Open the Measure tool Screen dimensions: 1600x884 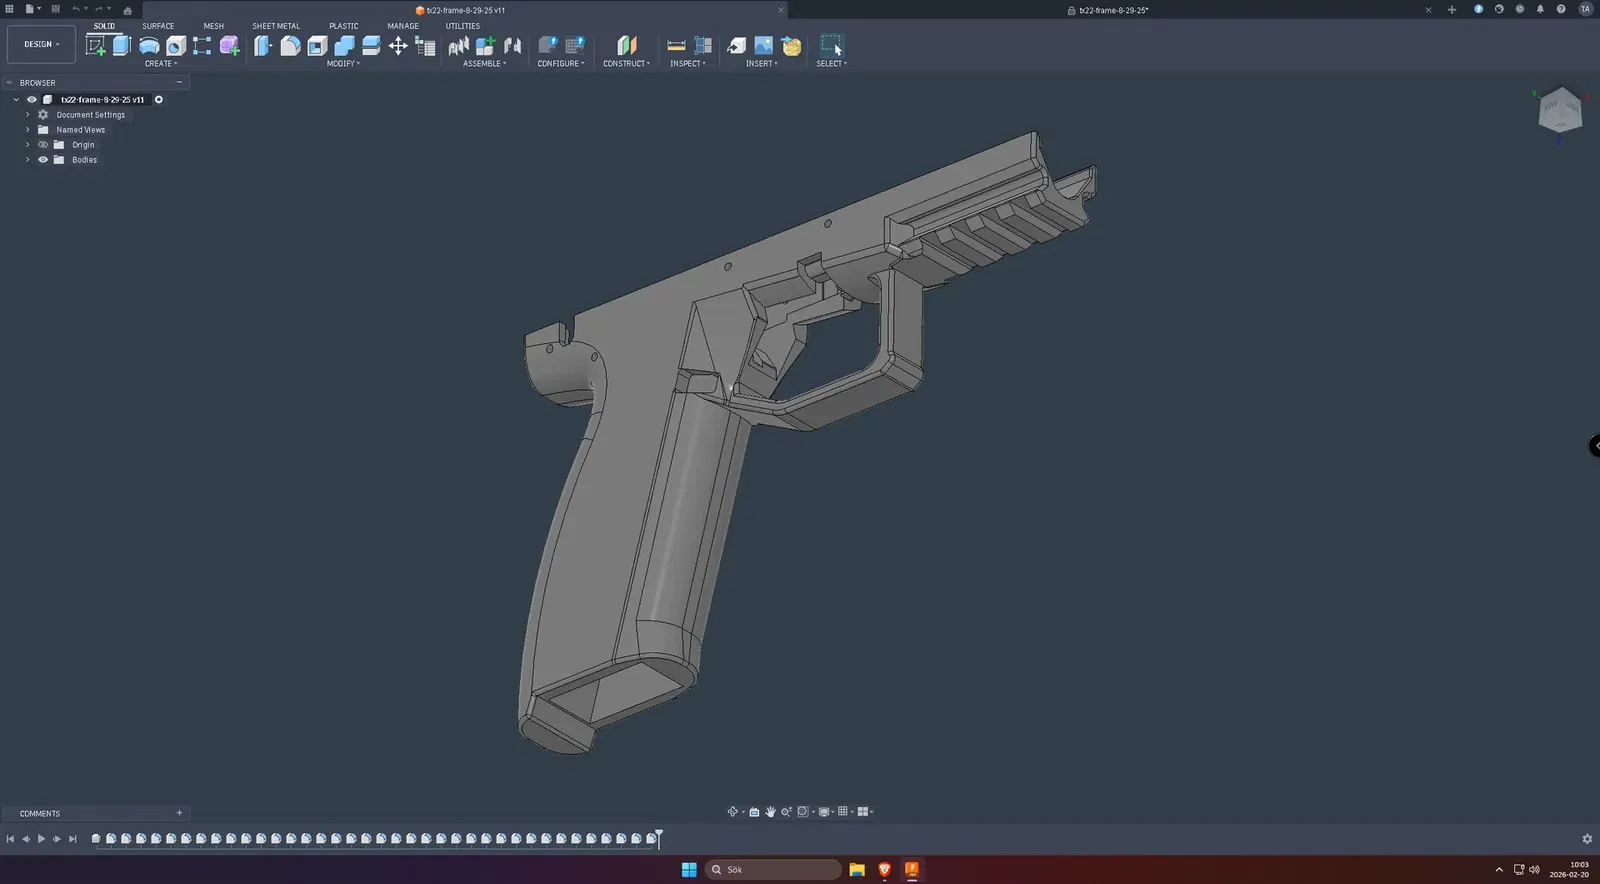[x=676, y=45]
